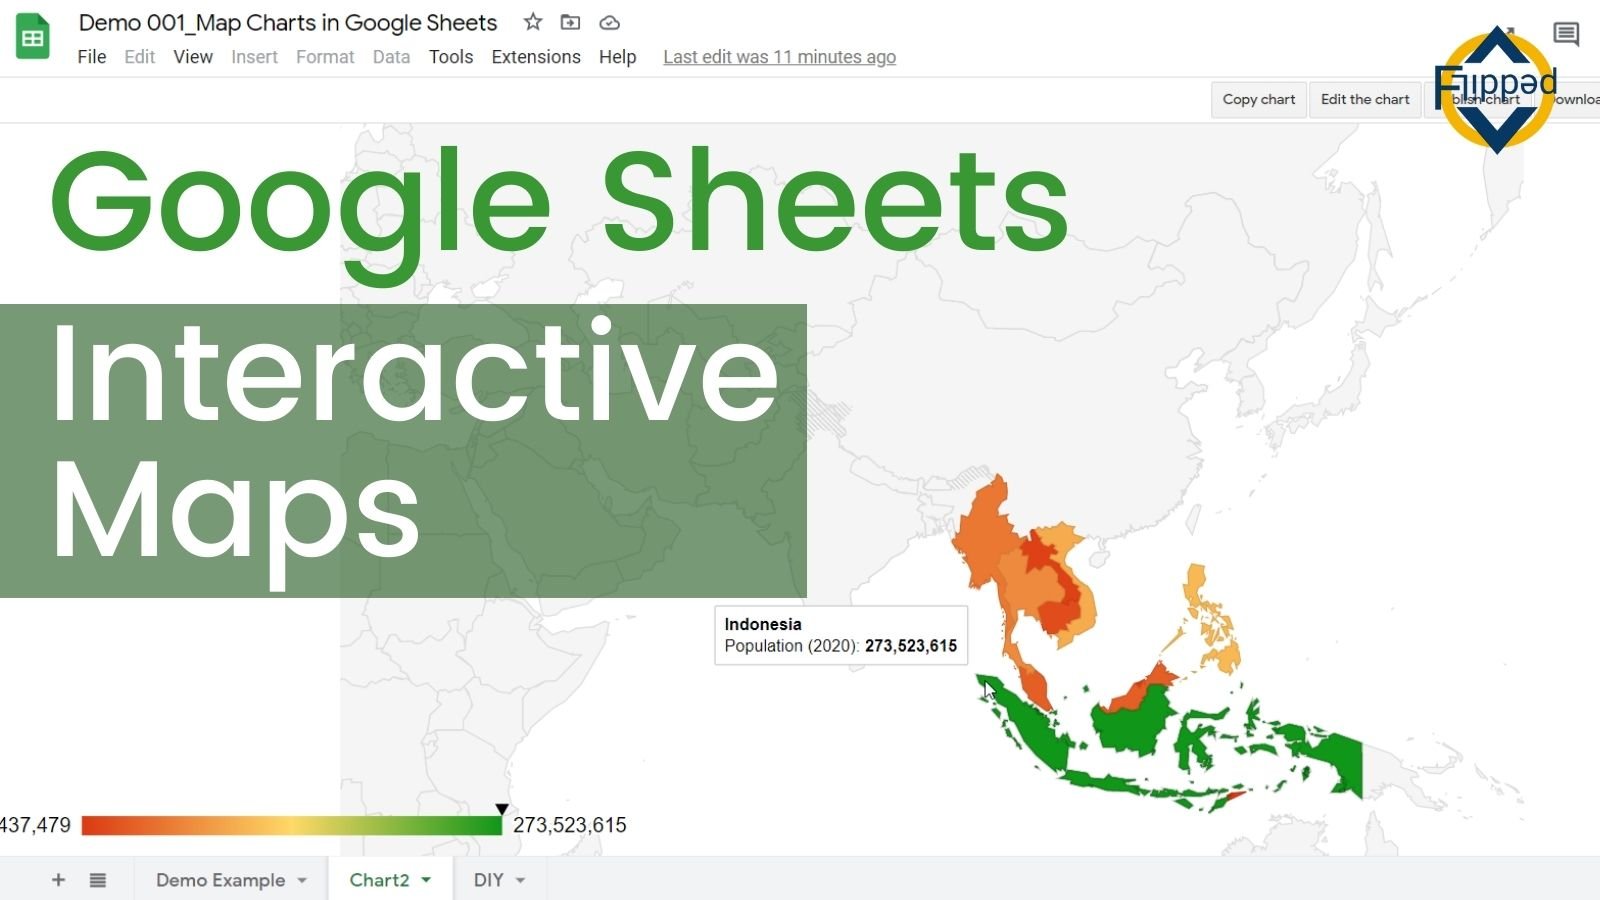Click the legend maximum value 273,523,615
The image size is (1600, 900).
tap(570, 825)
